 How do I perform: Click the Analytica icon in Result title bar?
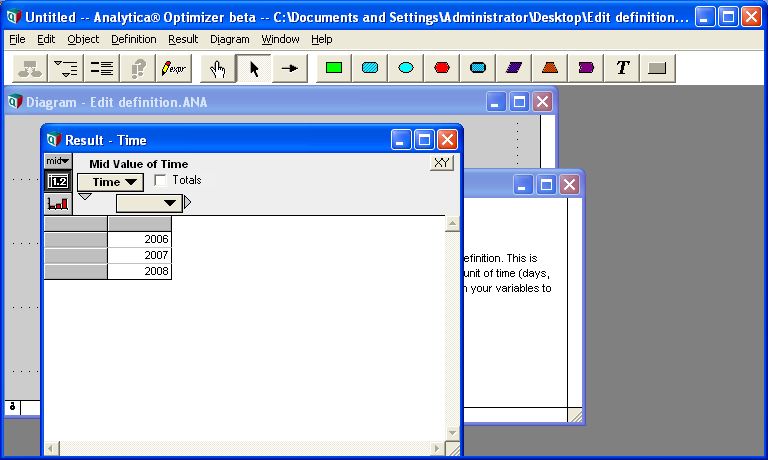pos(54,140)
